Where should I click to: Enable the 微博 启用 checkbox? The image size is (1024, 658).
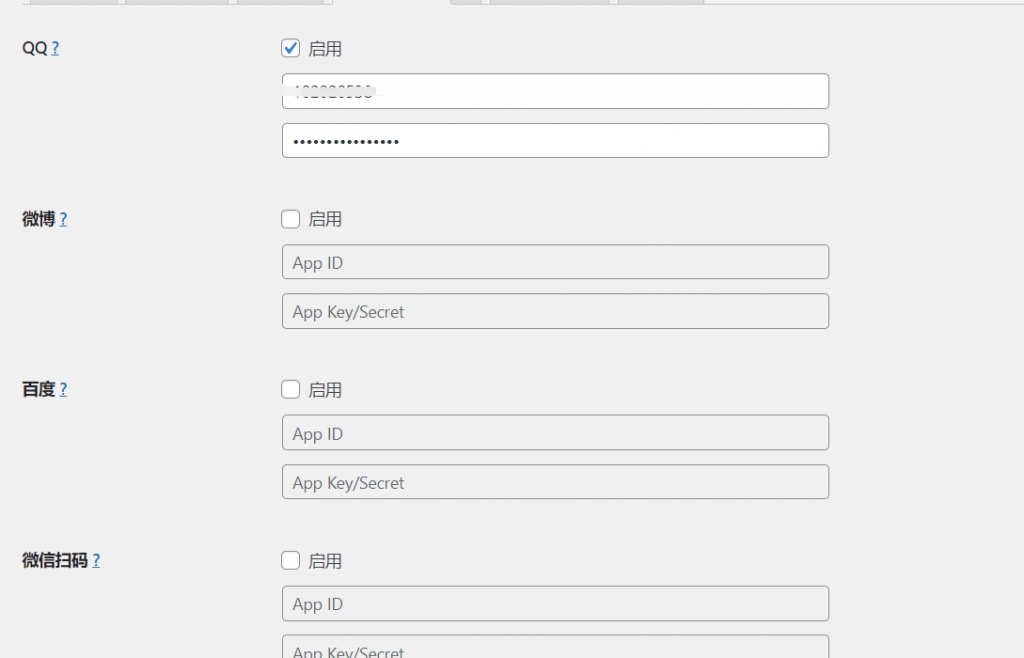point(291,219)
